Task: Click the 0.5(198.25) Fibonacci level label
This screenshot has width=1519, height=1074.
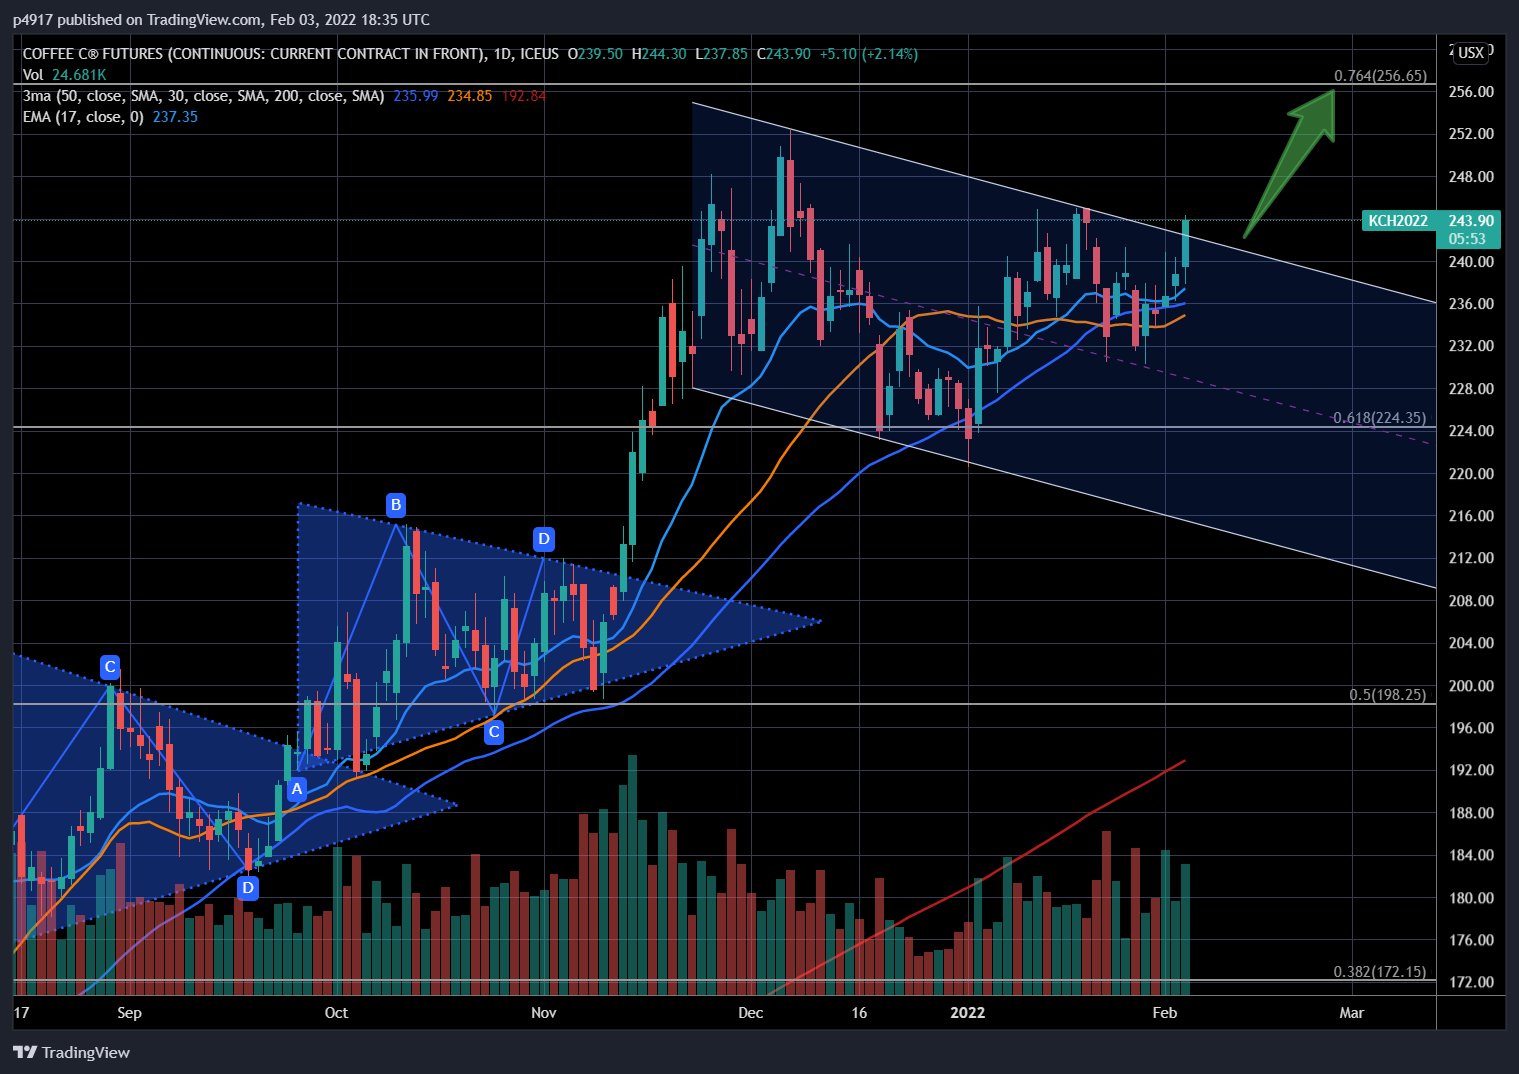Action: click(x=1388, y=695)
